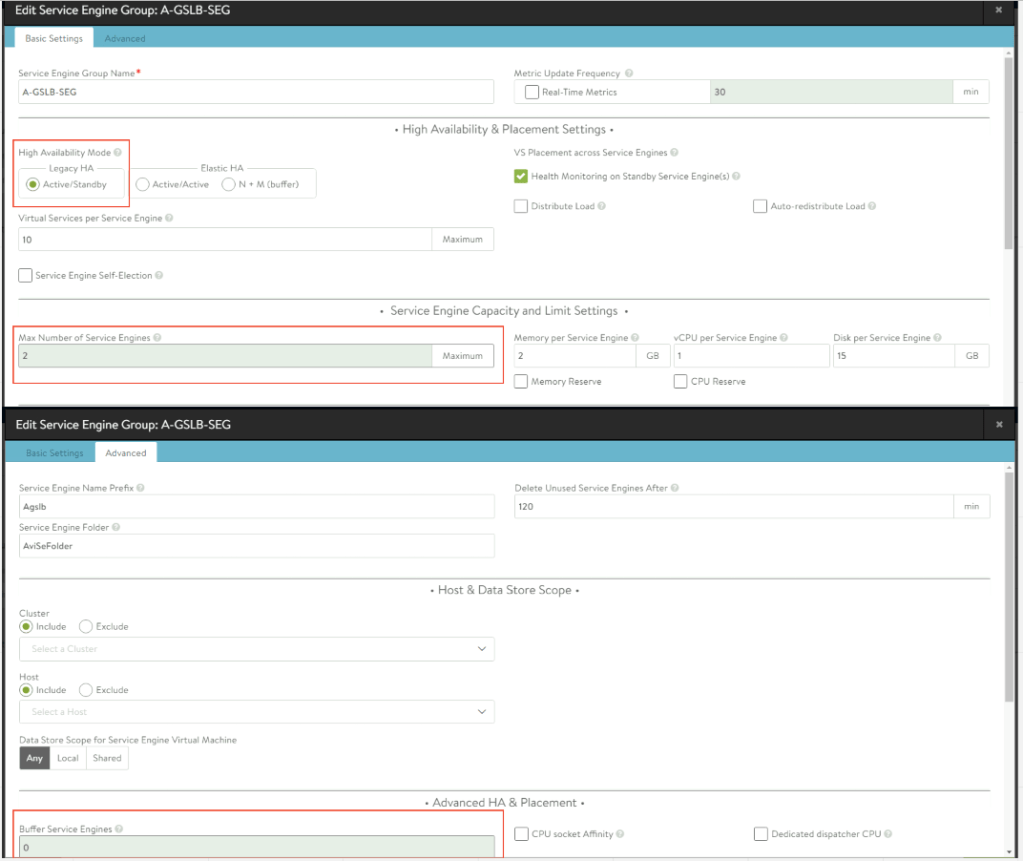The width and height of the screenshot is (1023, 861).
Task: Choose Shared data store scope button
Action: click(107, 758)
